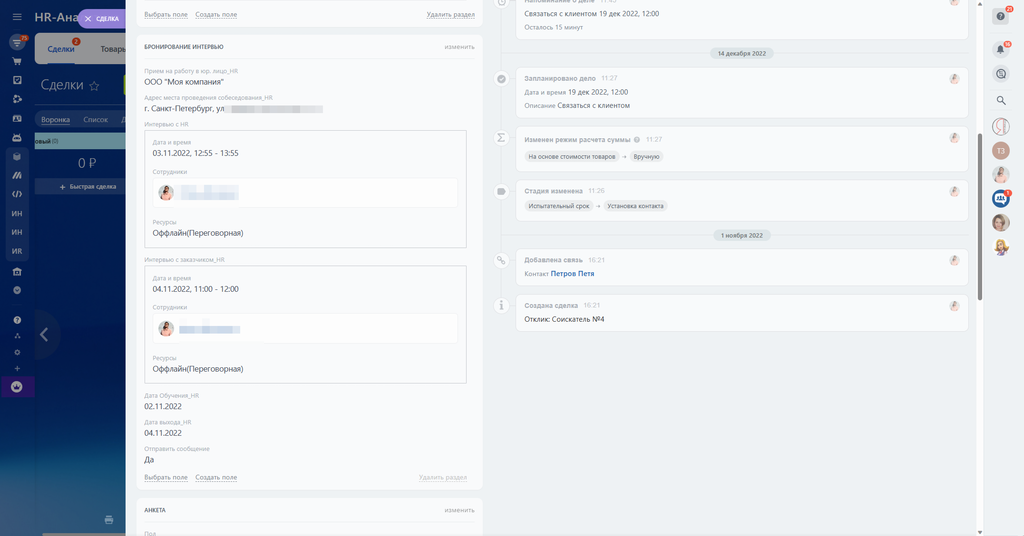Click the Вручную chip in timeline
This screenshot has width=1024, height=536.
(646, 157)
